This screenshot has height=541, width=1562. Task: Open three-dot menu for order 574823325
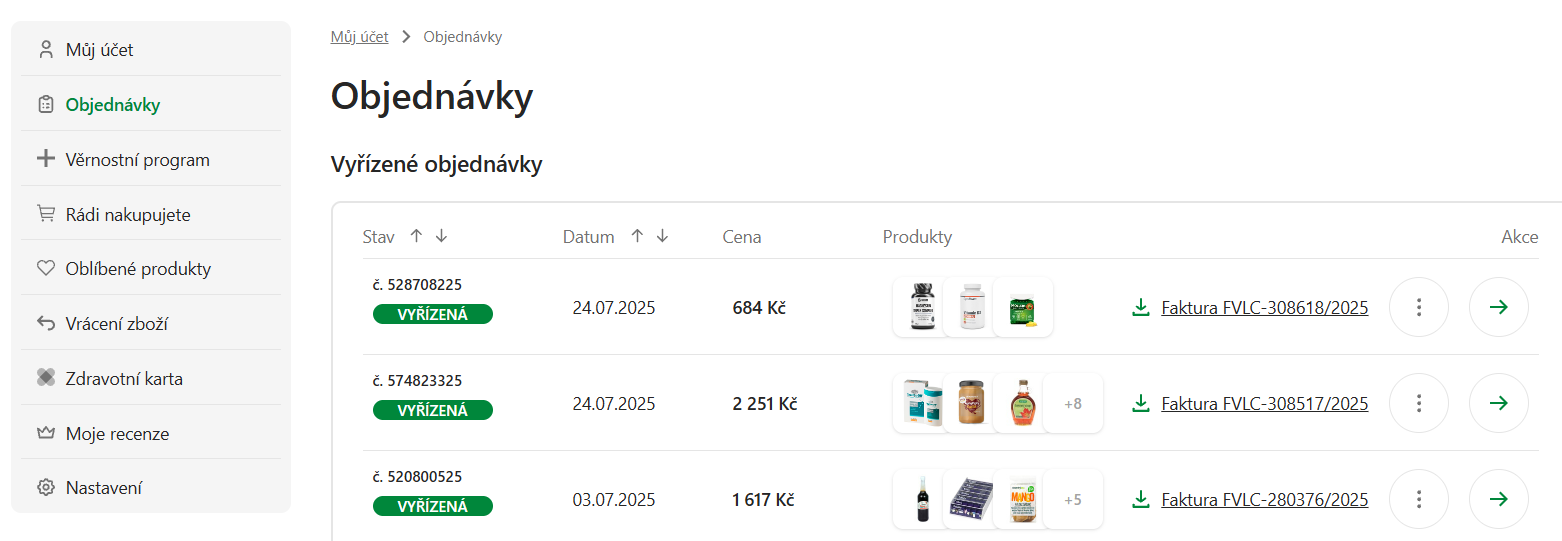coord(1419,403)
